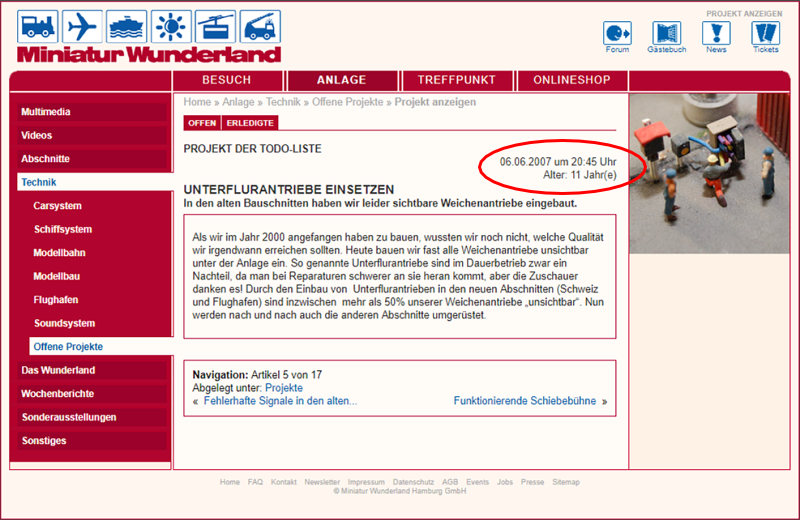Open Modellbau submenu item
The width and height of the screenshot is (800, 520).
pyautogui.click(x=57, y=276)
